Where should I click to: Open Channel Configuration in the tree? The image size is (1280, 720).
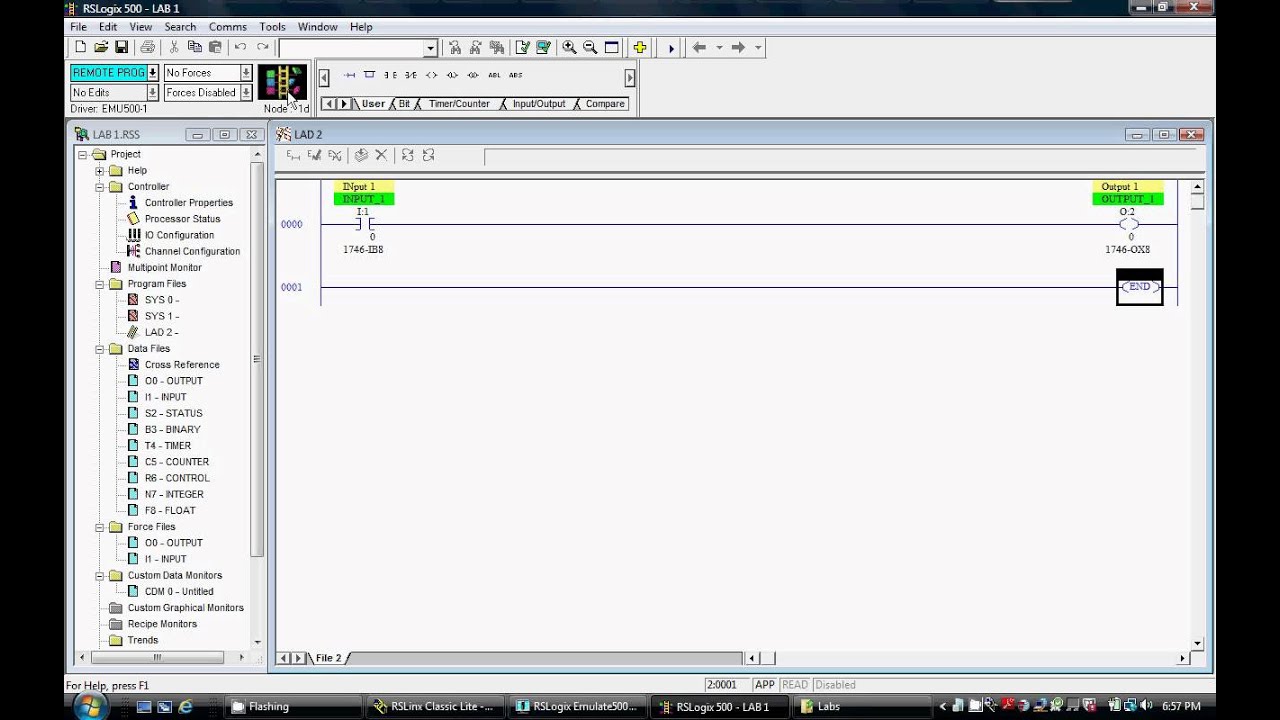pyautogui.click(x=192, y=251)
